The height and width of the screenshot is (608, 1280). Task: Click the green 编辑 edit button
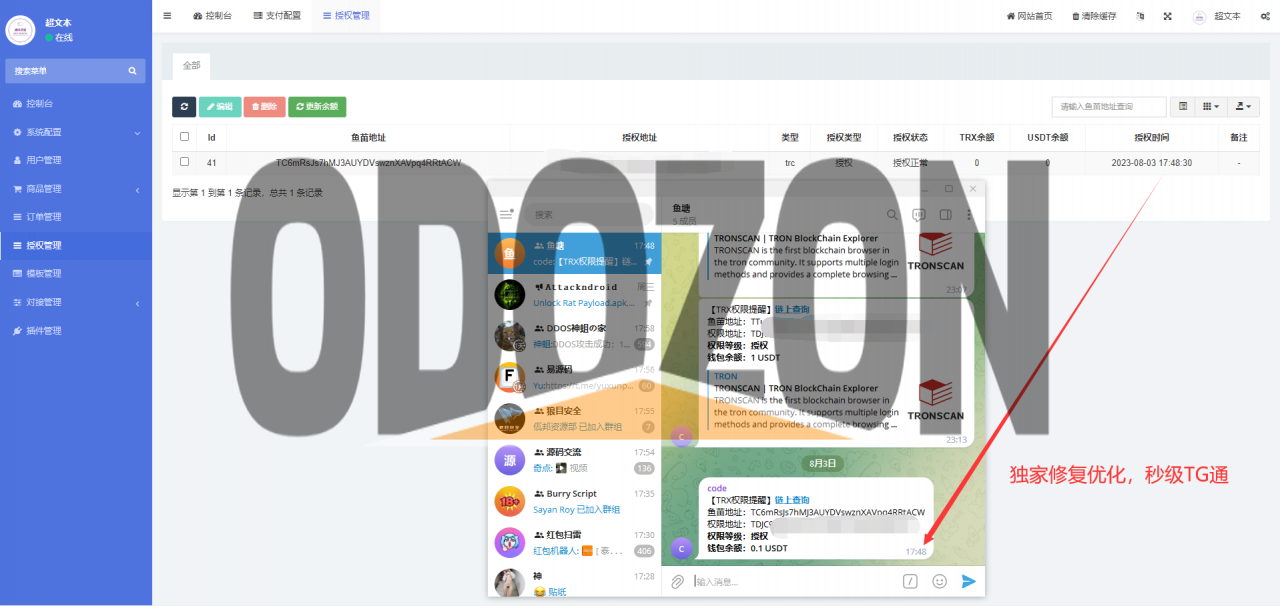coord(220,106)
